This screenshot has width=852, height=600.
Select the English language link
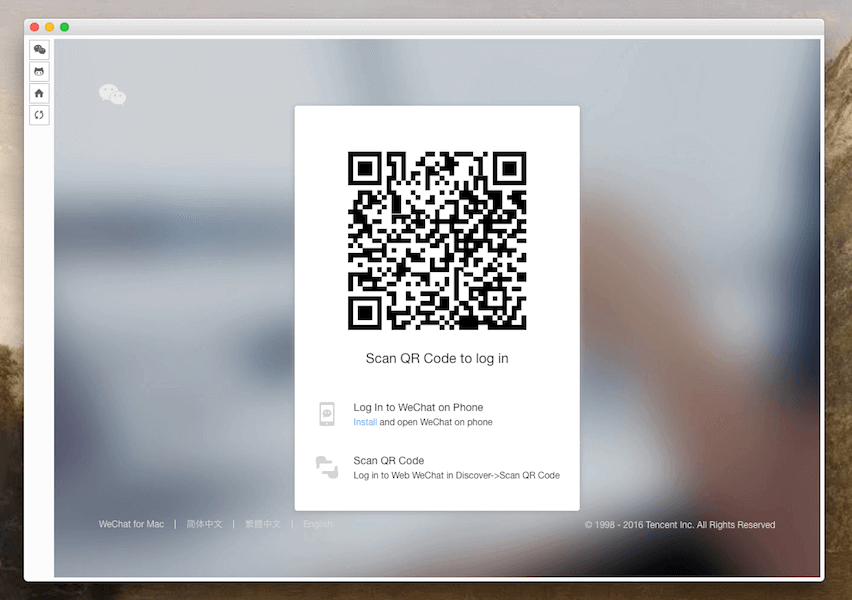pos(318,524)
